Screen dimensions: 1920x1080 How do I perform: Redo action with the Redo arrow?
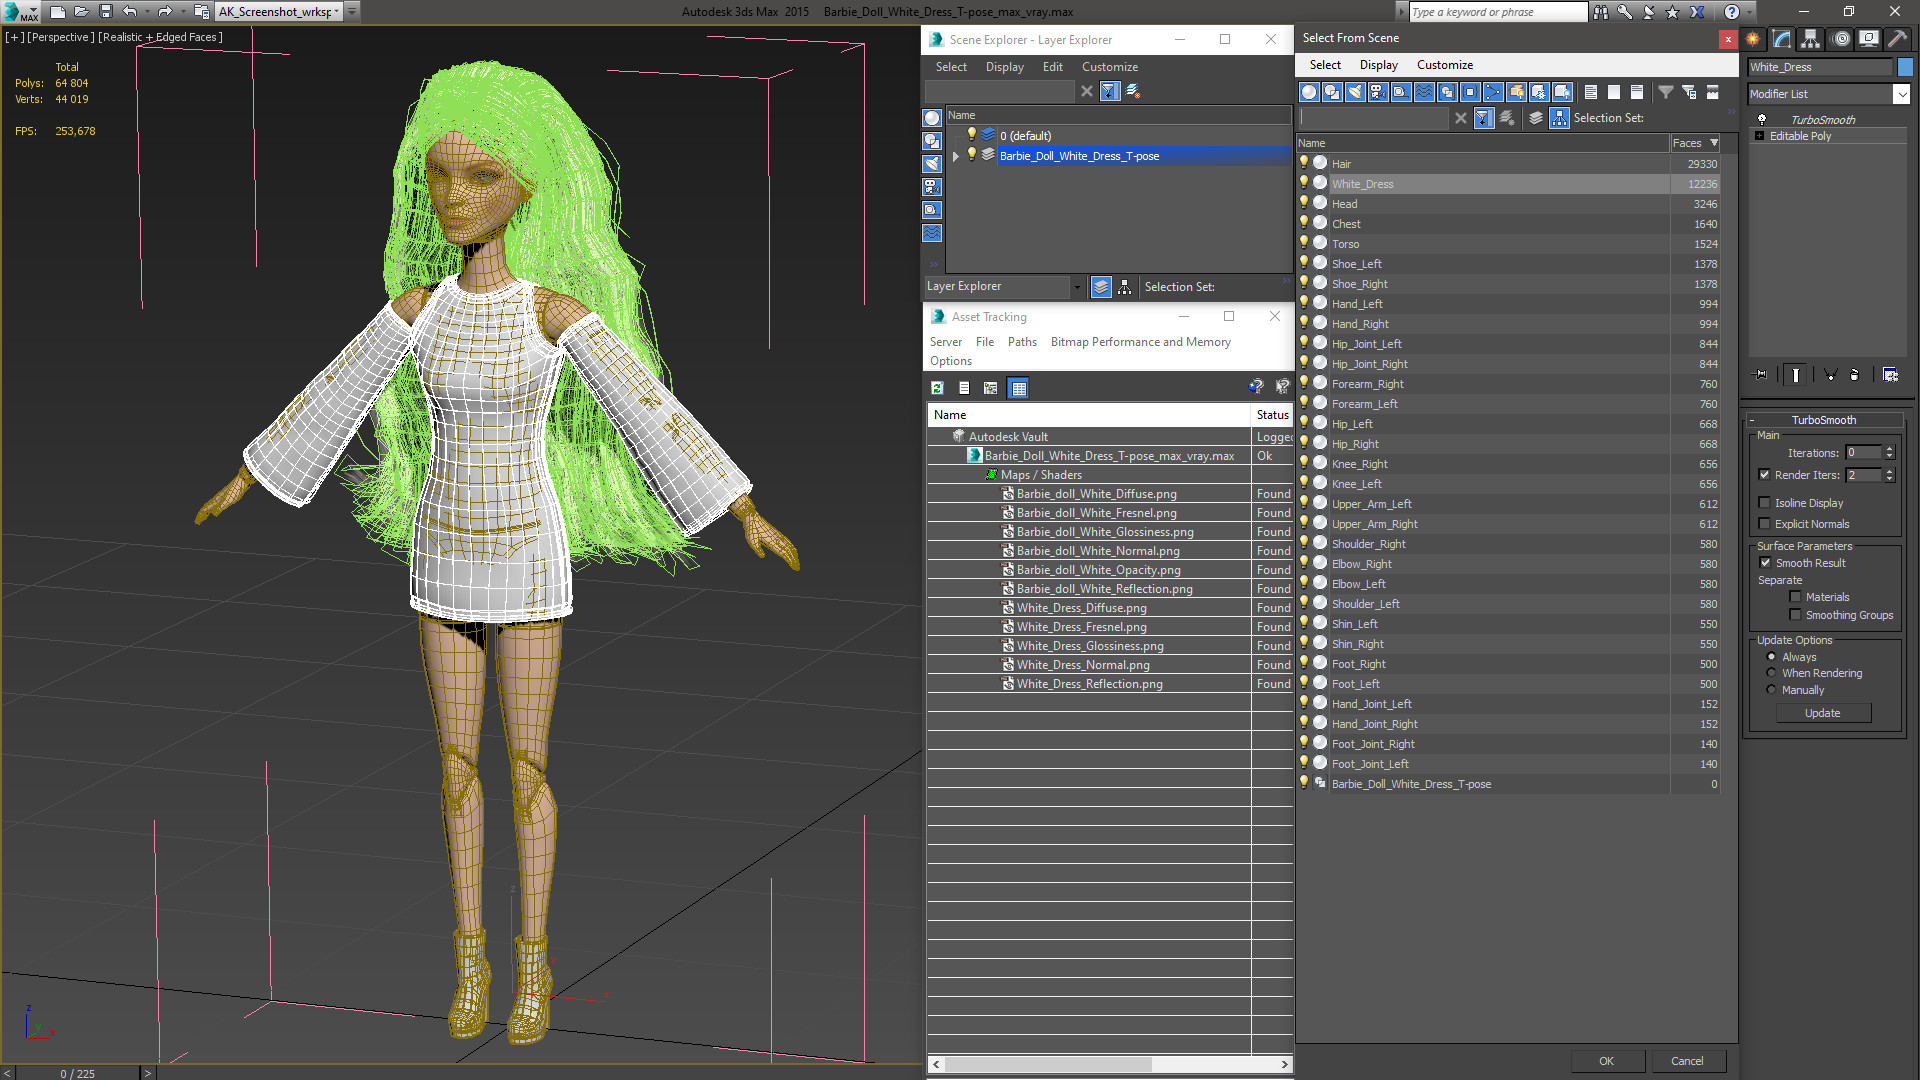165,12
